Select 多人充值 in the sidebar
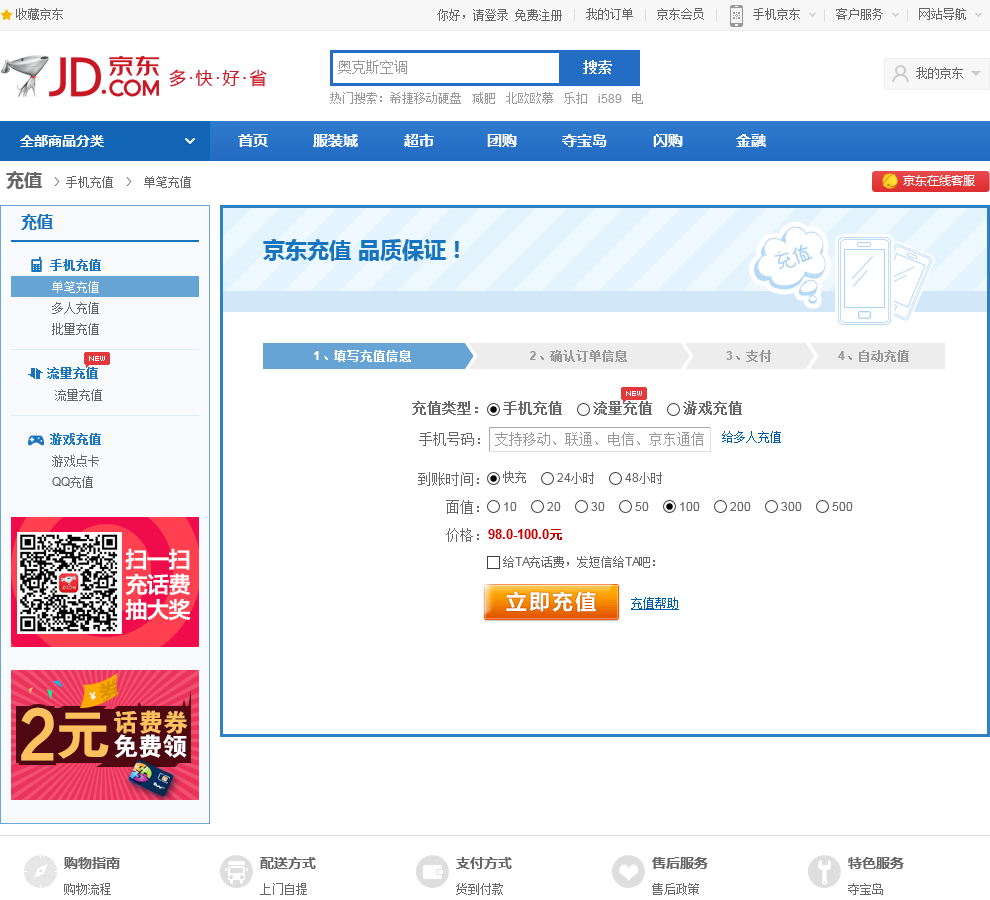The height and width of the screenshot is (900, 990). click(75, 308)
